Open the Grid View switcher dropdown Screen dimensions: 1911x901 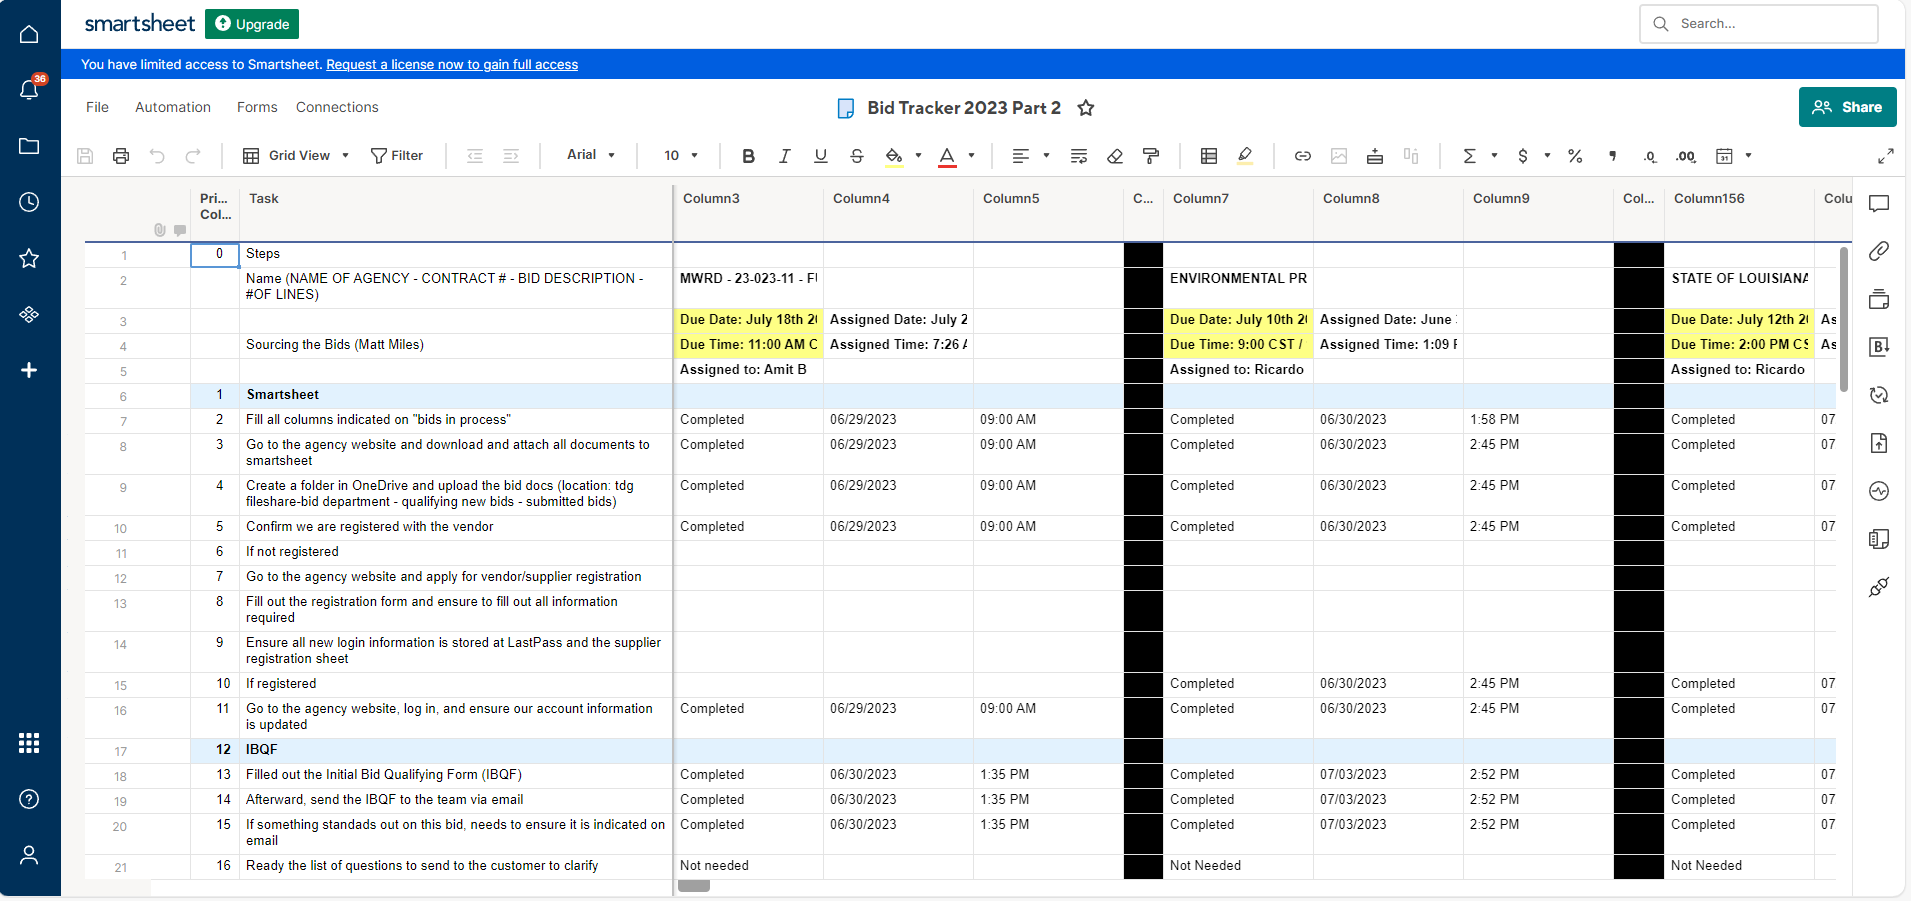coord(295,155)
